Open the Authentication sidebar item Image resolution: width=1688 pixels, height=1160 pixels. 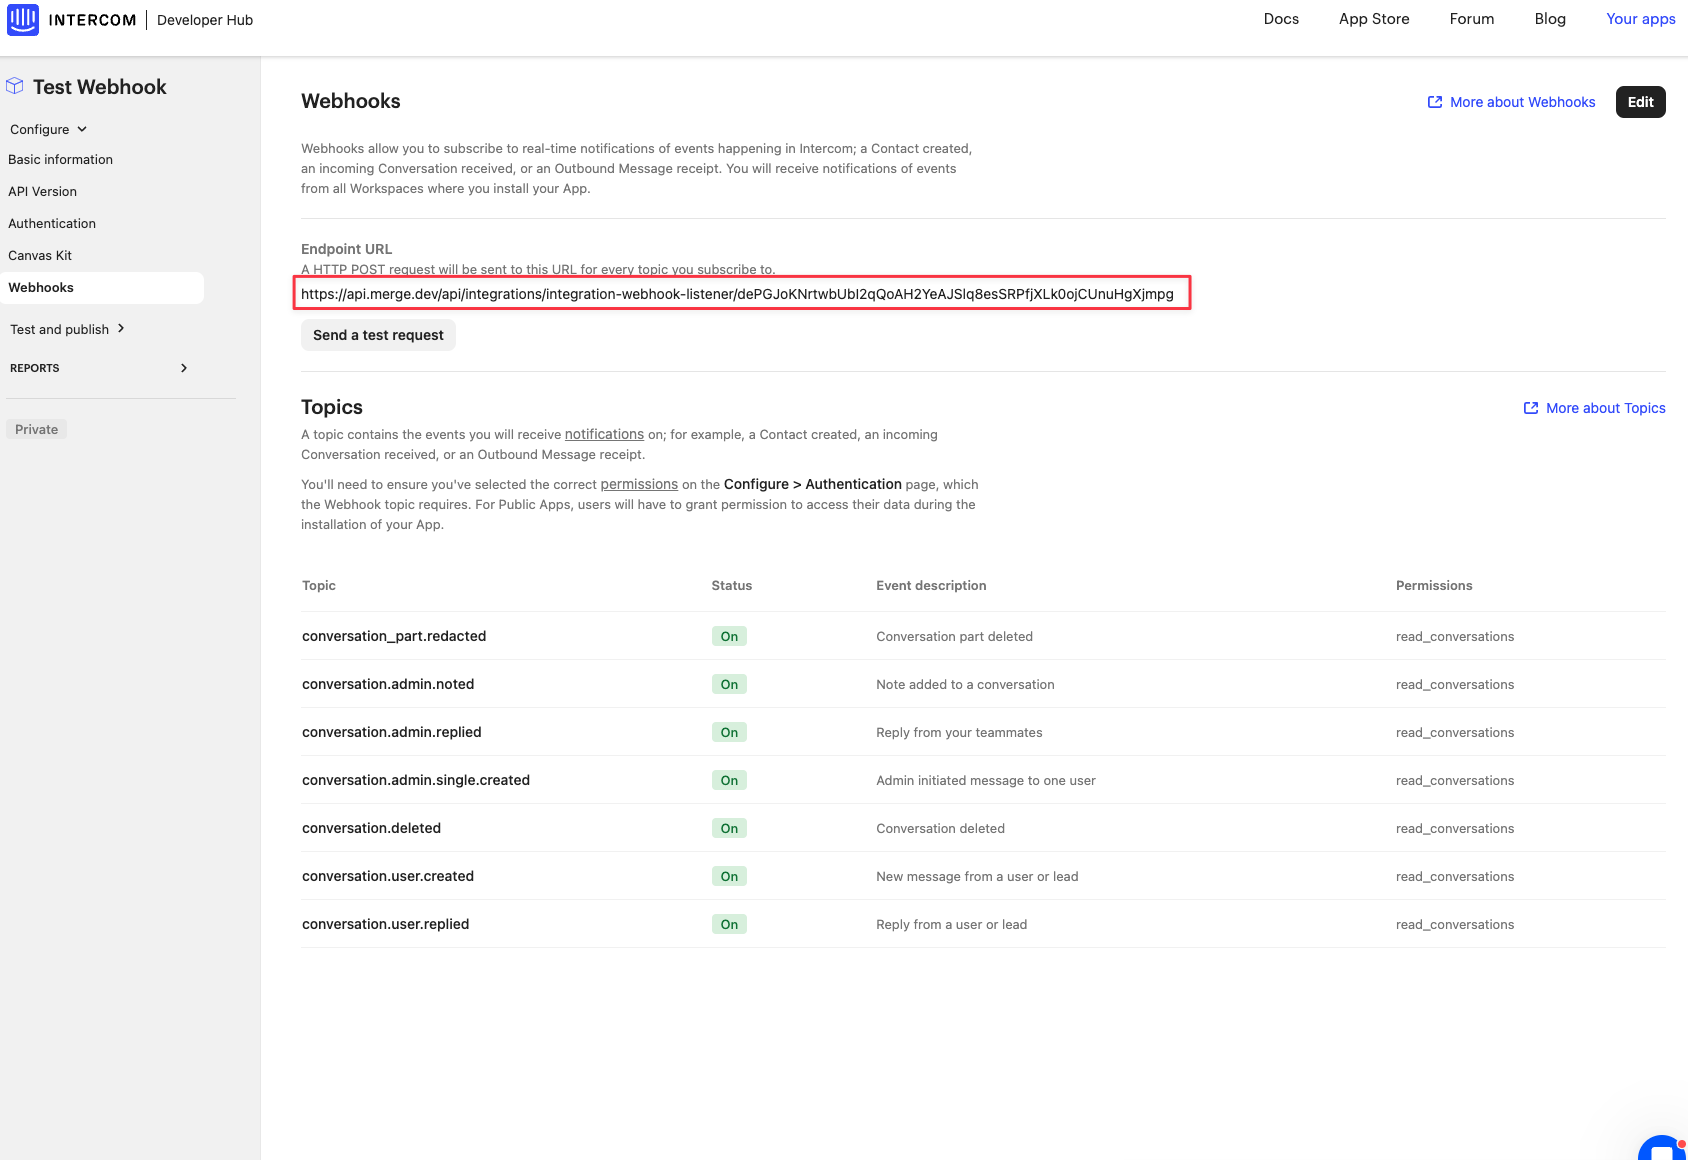tap(52, 223)
